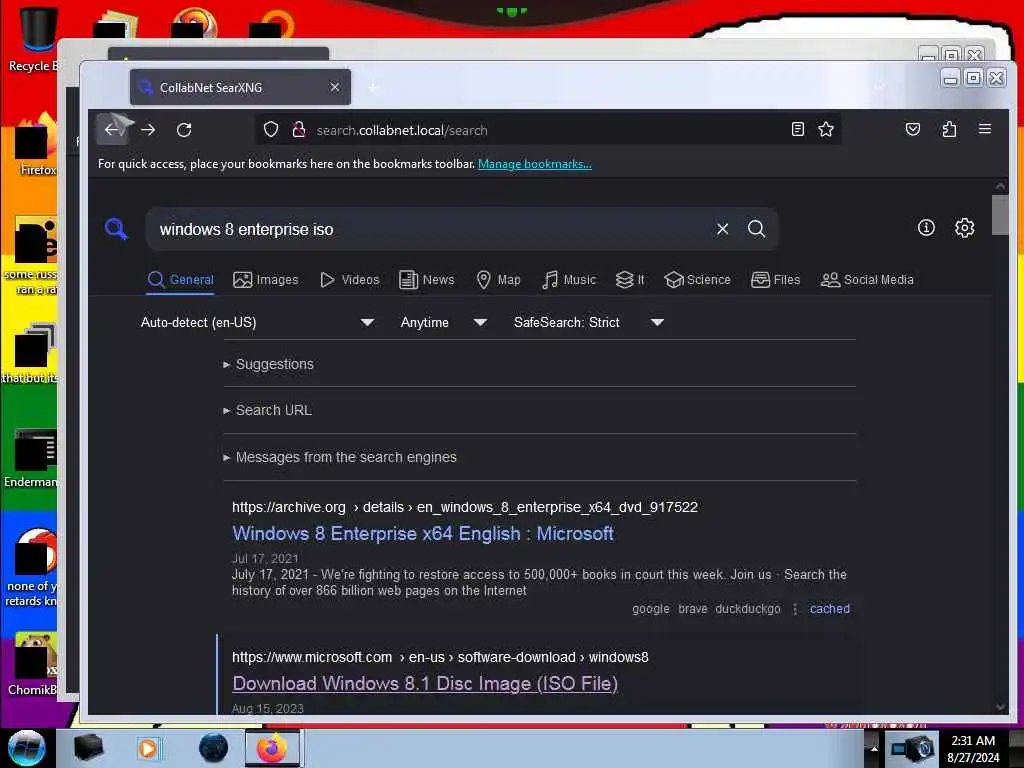This screenshot has height=768, width=1024.
Task: Switch to Files search category
Action: 775,280
